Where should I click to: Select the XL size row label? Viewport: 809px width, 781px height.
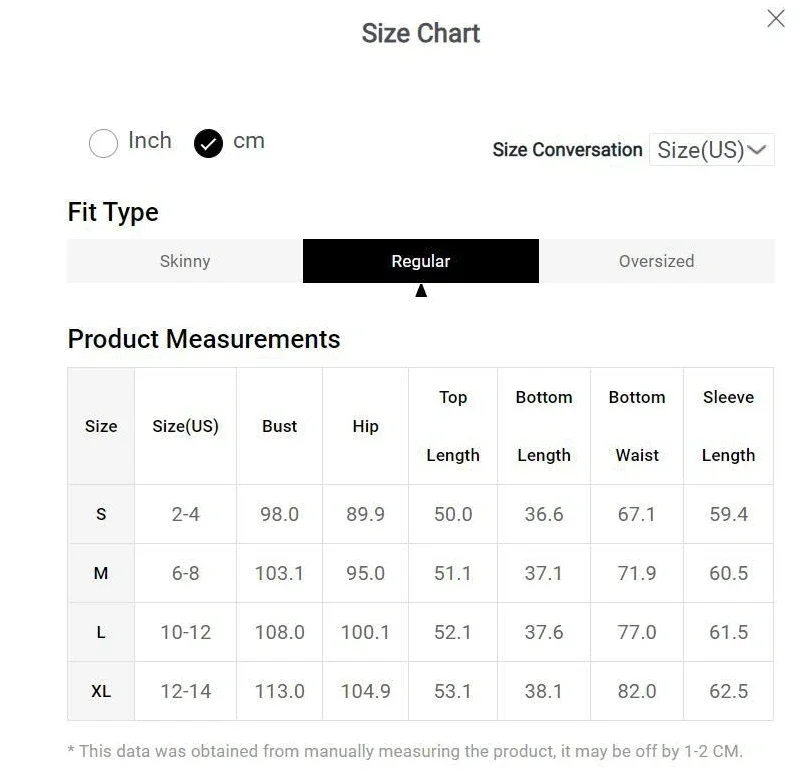[101, 691]
